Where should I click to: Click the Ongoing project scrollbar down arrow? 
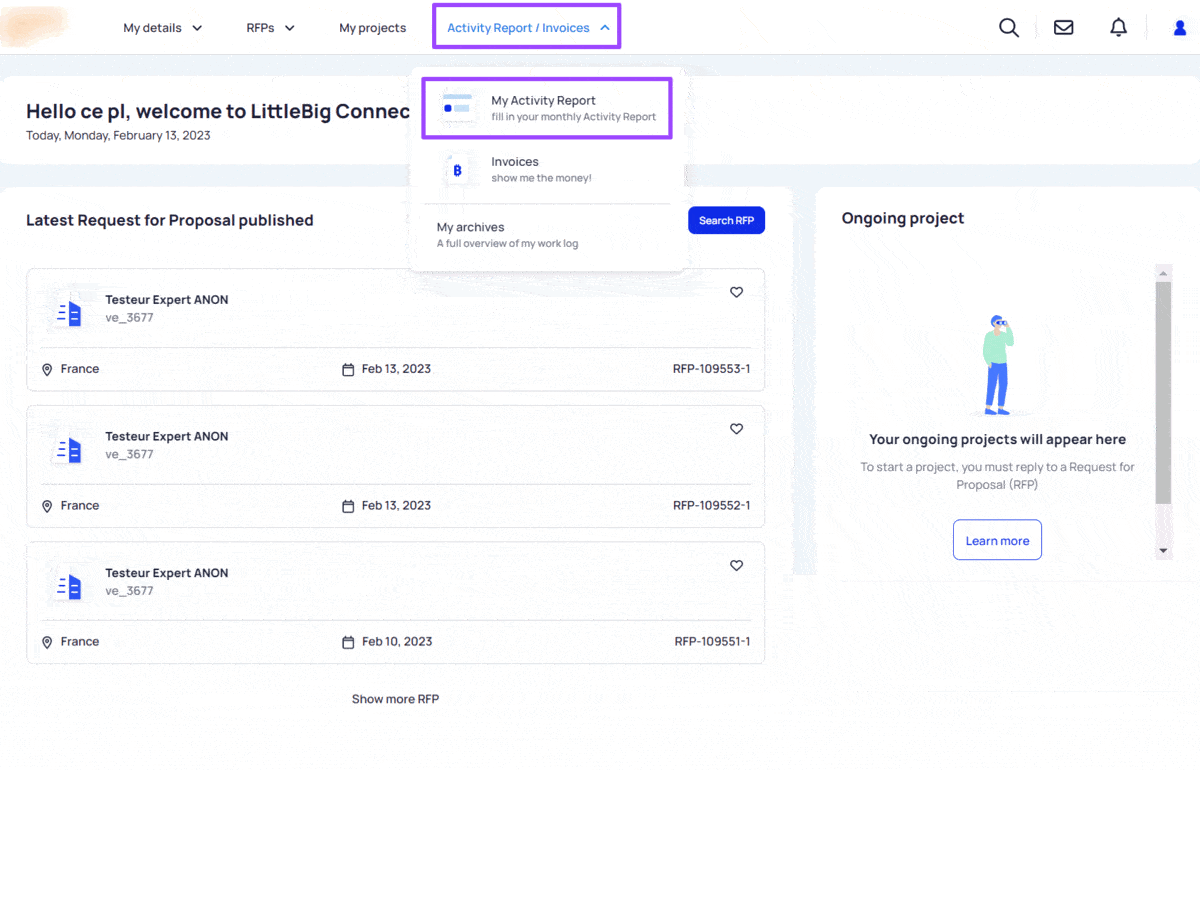click(x=1163, y=551)
